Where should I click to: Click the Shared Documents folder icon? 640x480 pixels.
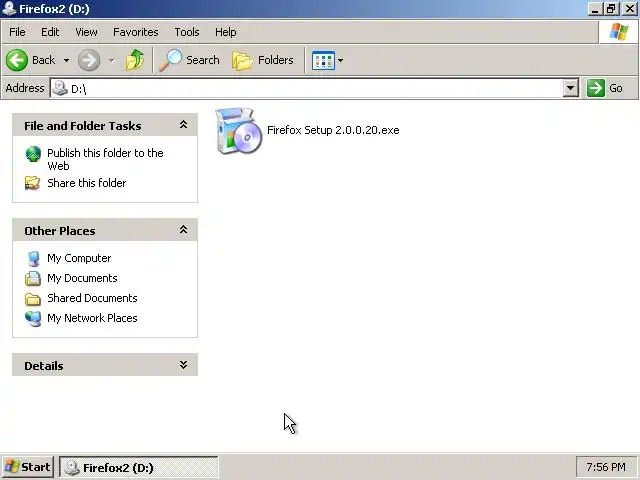33,299
